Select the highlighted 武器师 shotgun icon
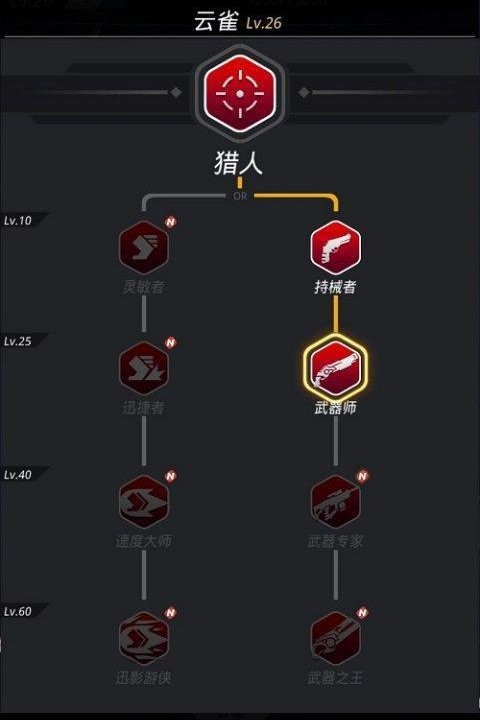 tap(336, 368)
